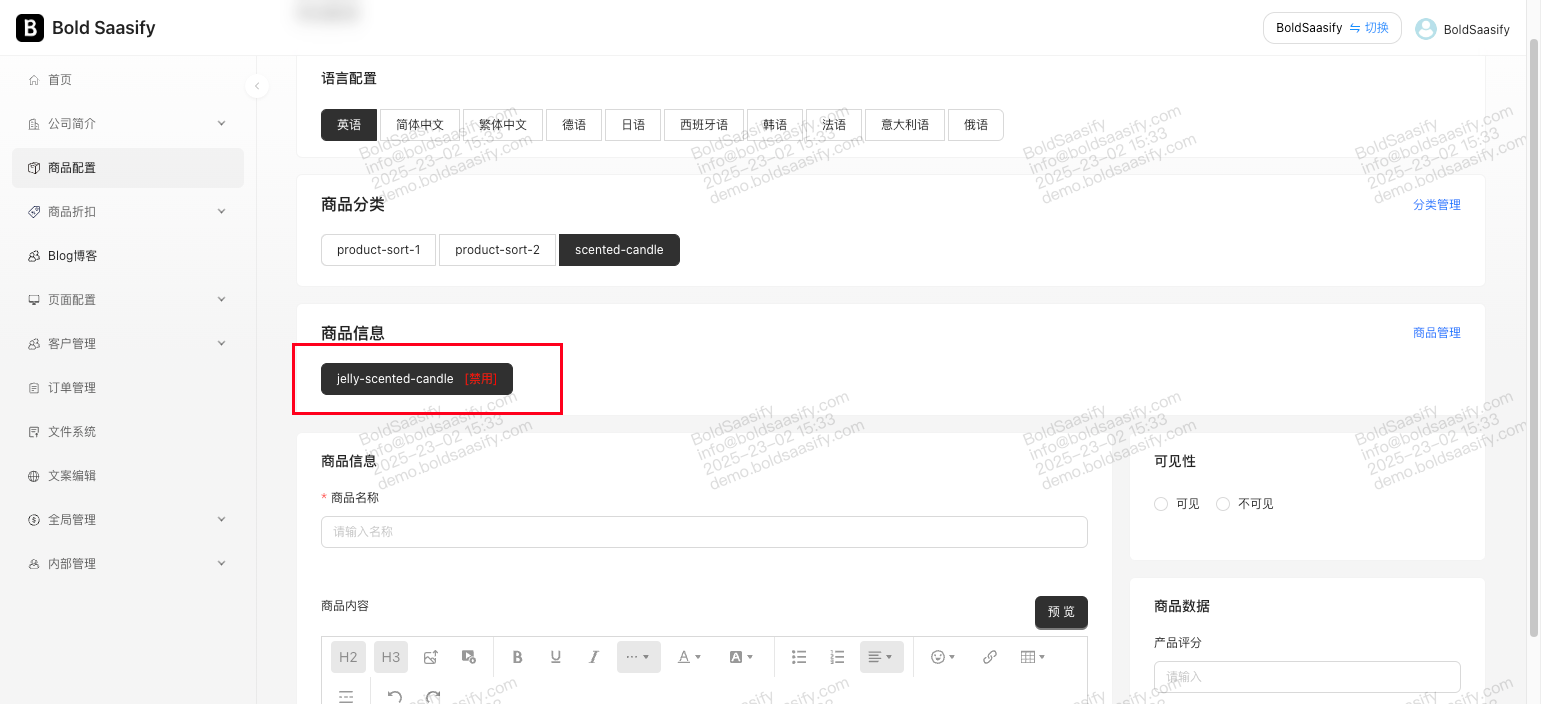
Task: Click the insert link icon in editor toolbar
Action: click(990, 657)
